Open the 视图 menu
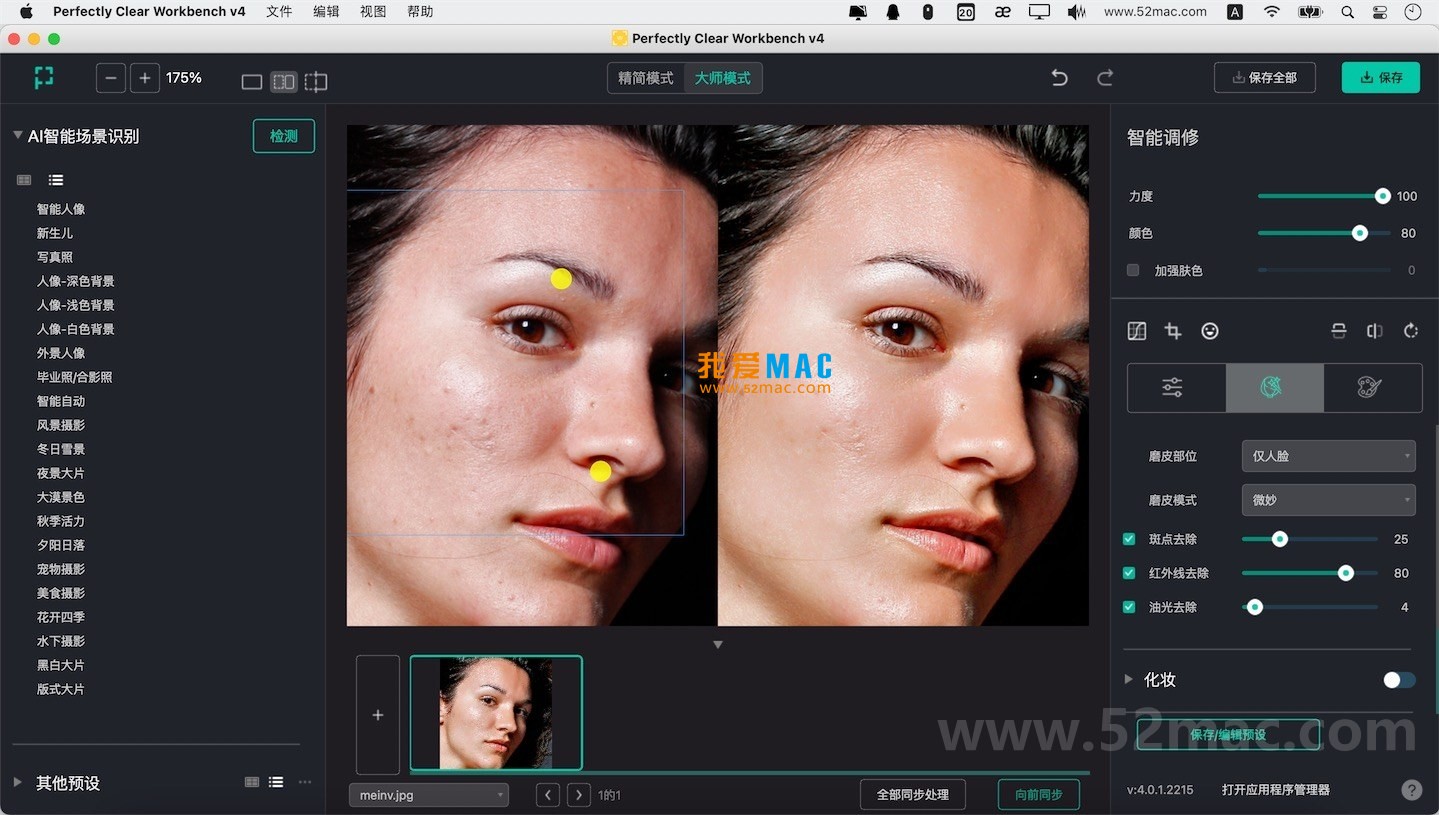Viewport: 1439px width, 815px height. click(x=373, y=12)
